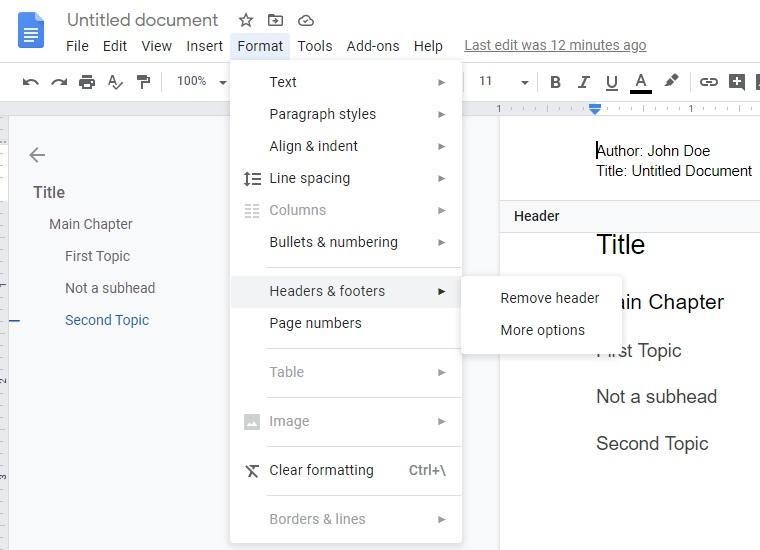Jump to Main Chapter in outline
Screen dimensions: 760x550
click(x=90, y=224)
